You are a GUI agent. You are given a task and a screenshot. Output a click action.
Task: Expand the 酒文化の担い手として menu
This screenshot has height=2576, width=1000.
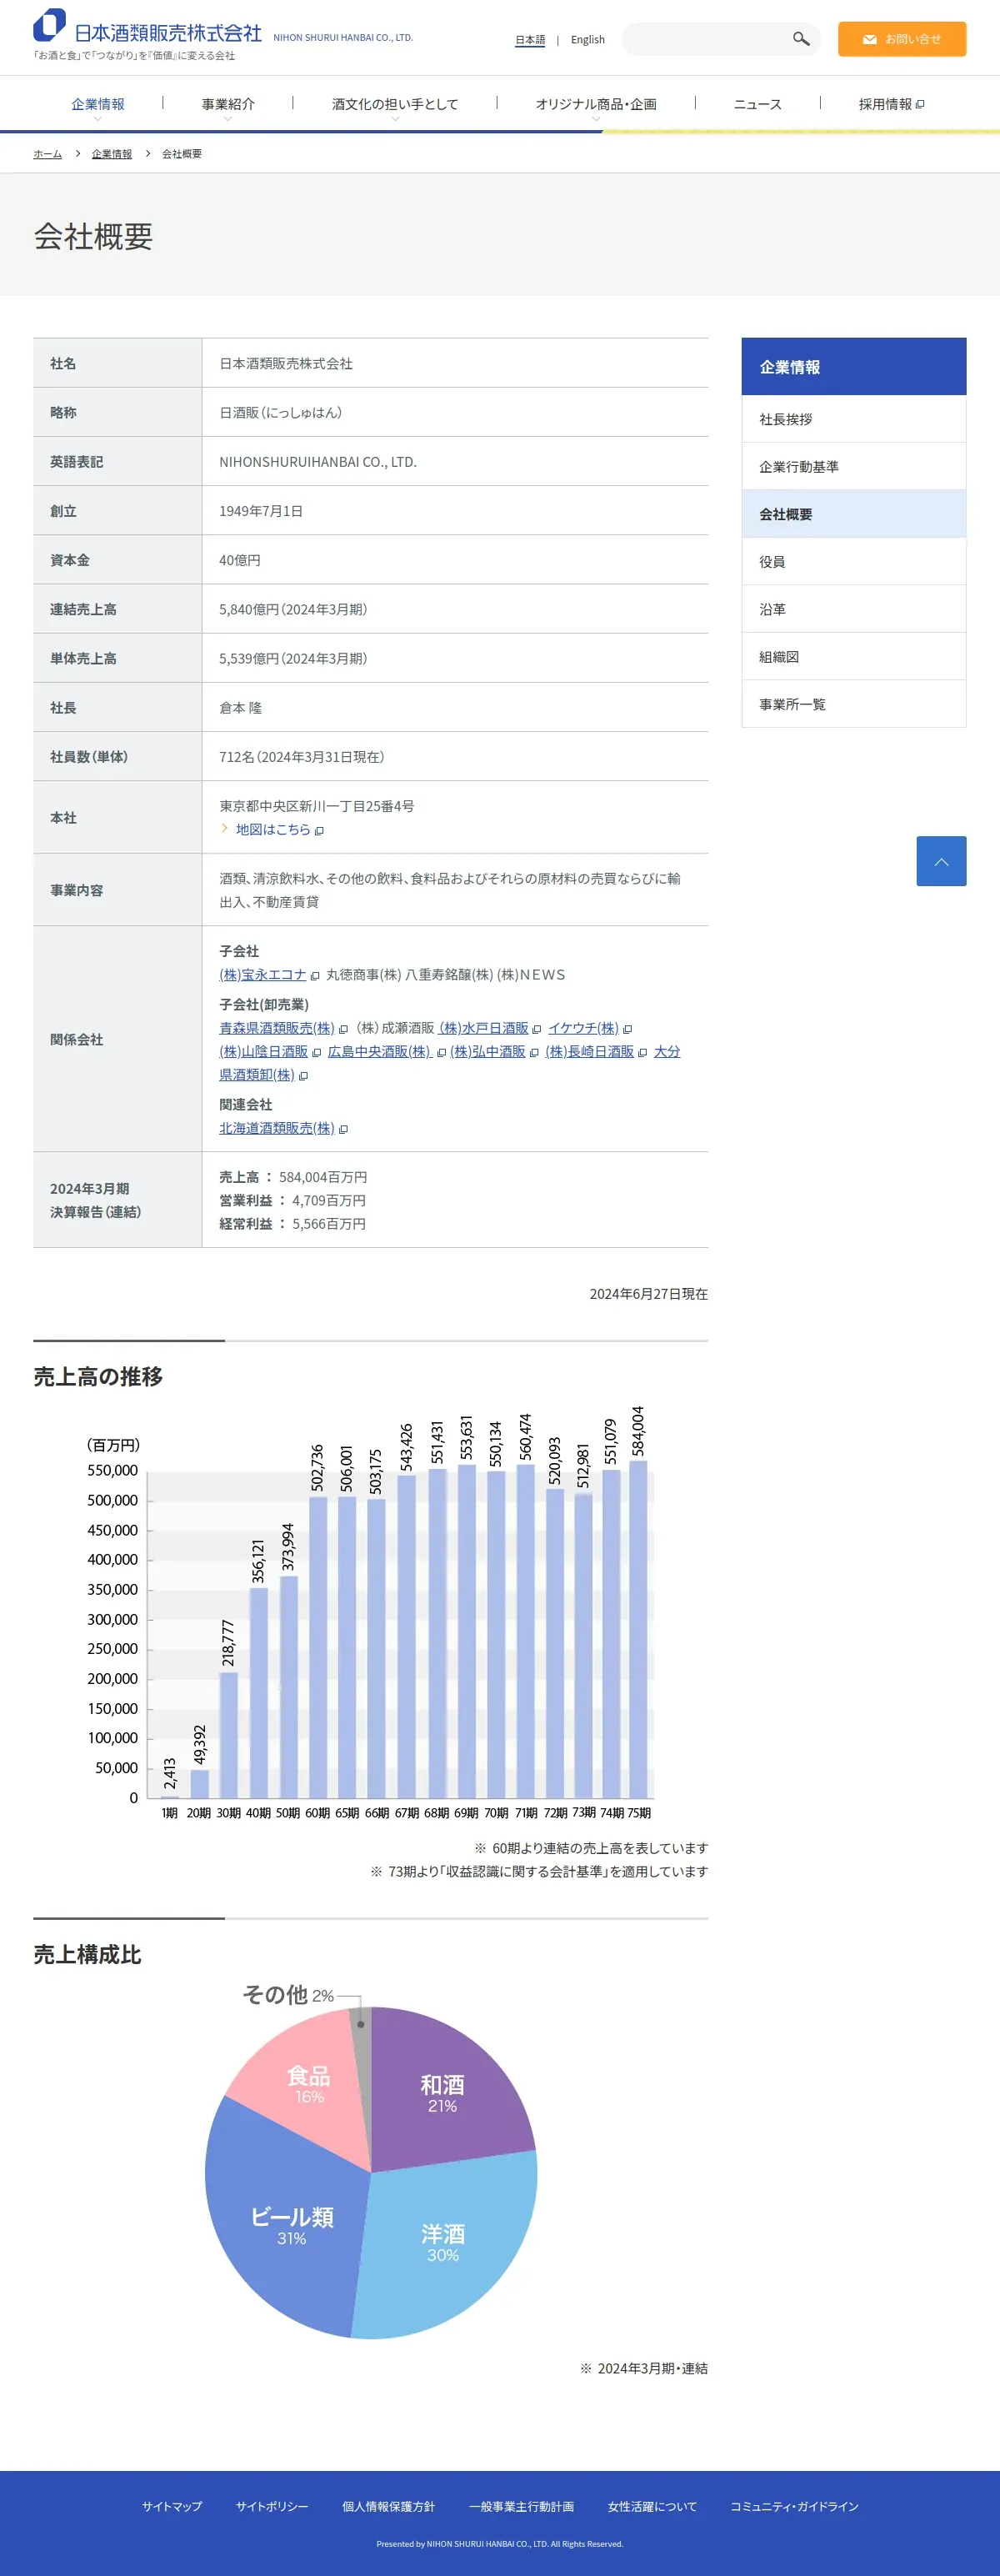[x=395, y=104]
